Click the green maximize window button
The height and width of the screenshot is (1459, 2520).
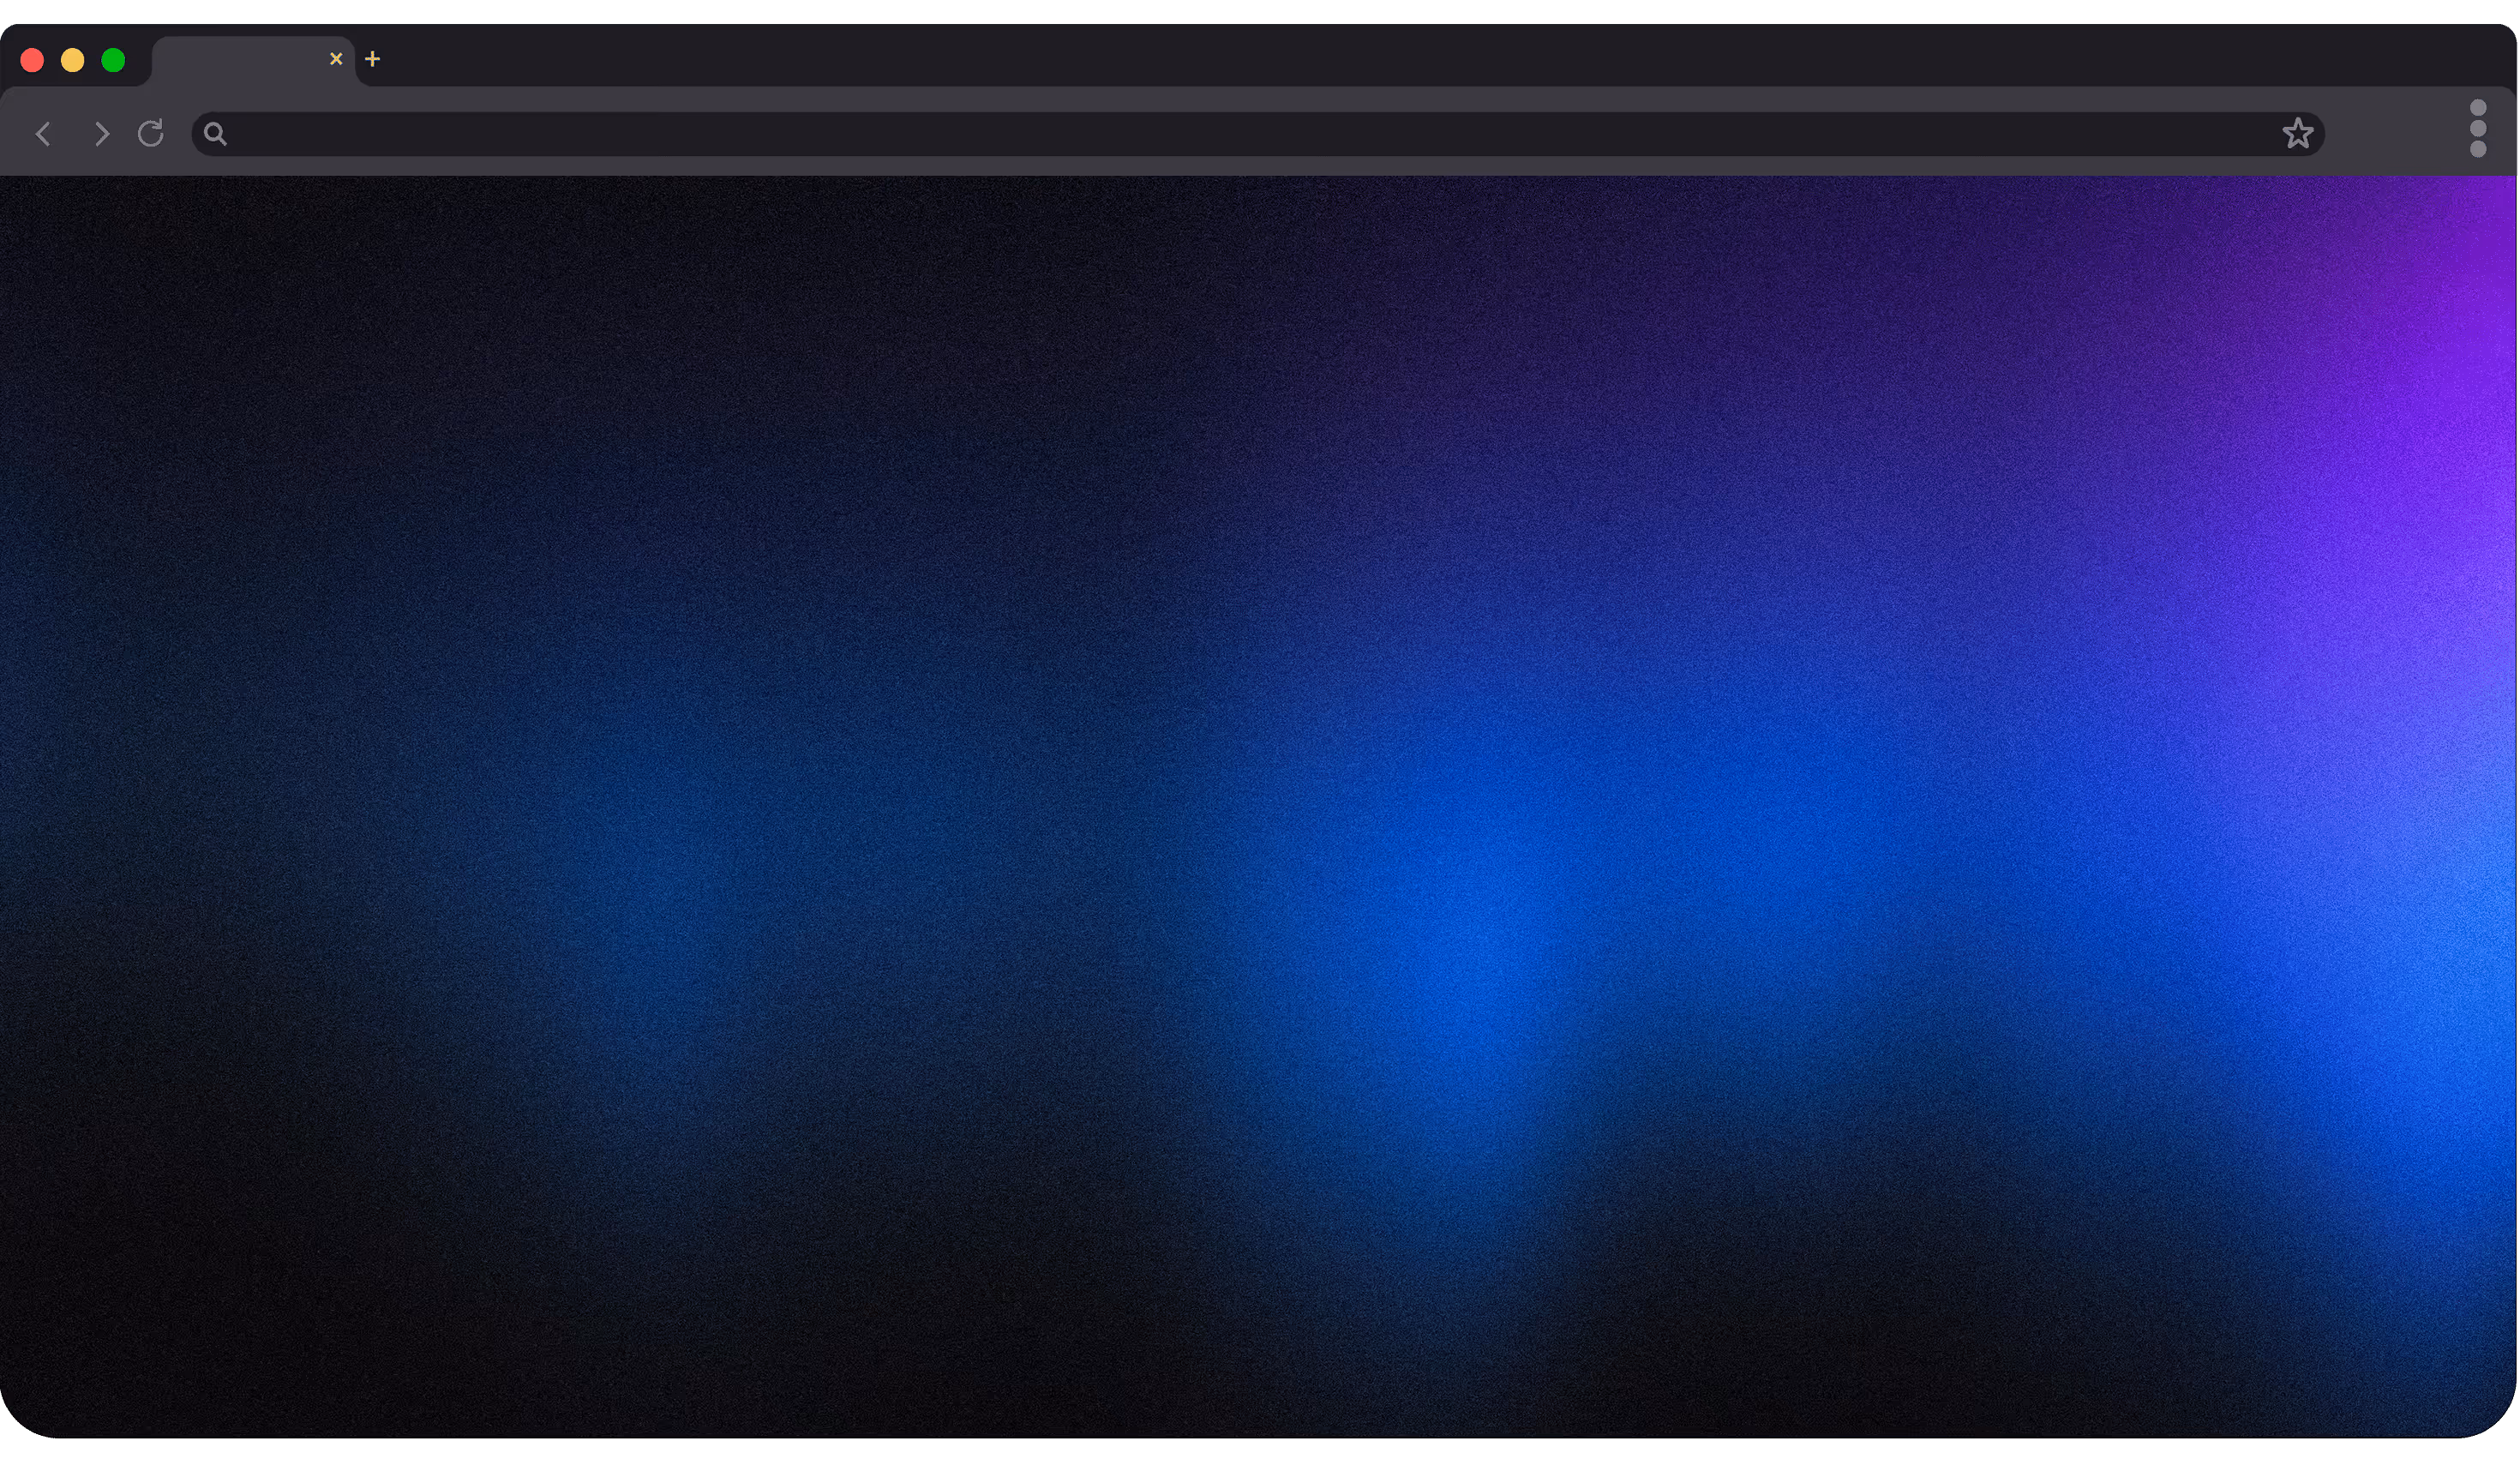pos(113,60)
